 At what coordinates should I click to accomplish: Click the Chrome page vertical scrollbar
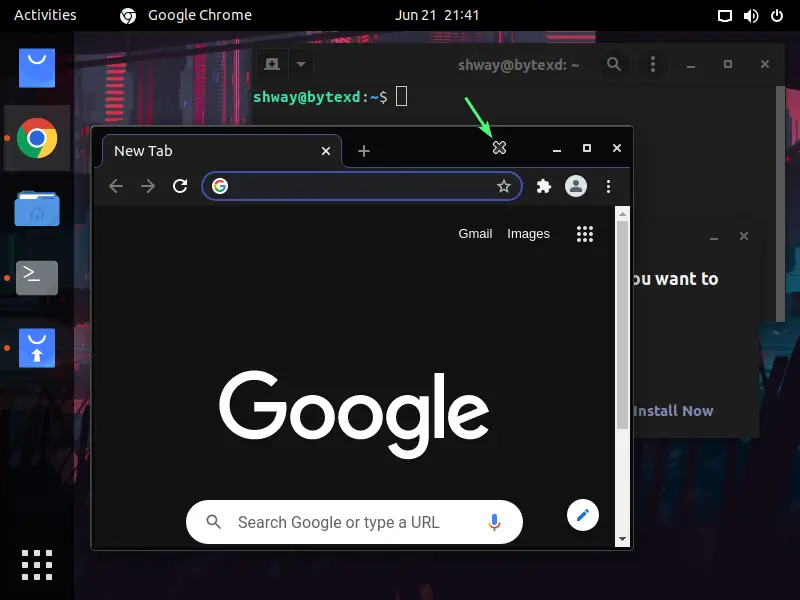pos(622,377)
